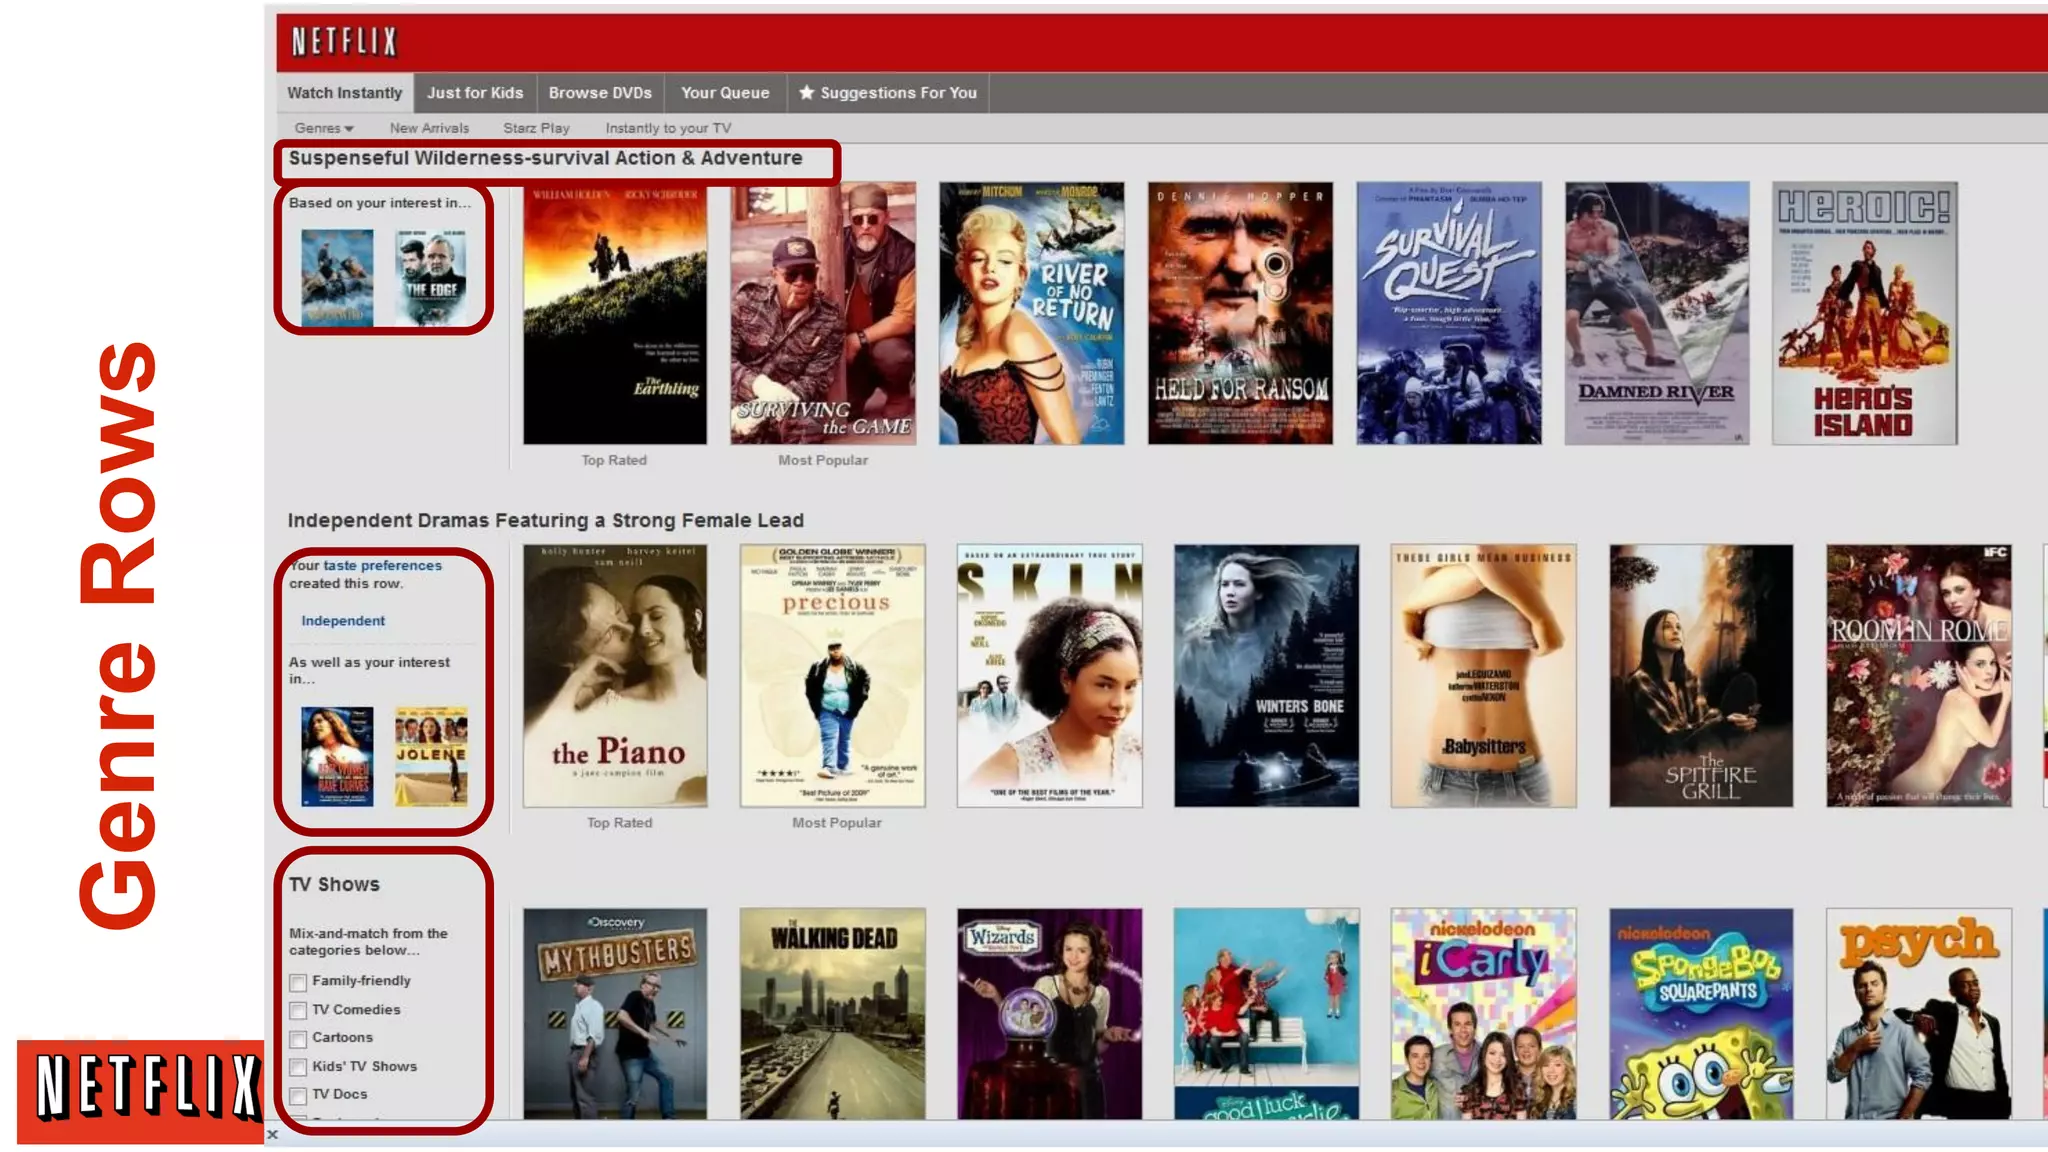Switch to the Watch Instantly tab
Image resolution: width=2048 pixels, height=1152 pixels.
coord(345,93)
